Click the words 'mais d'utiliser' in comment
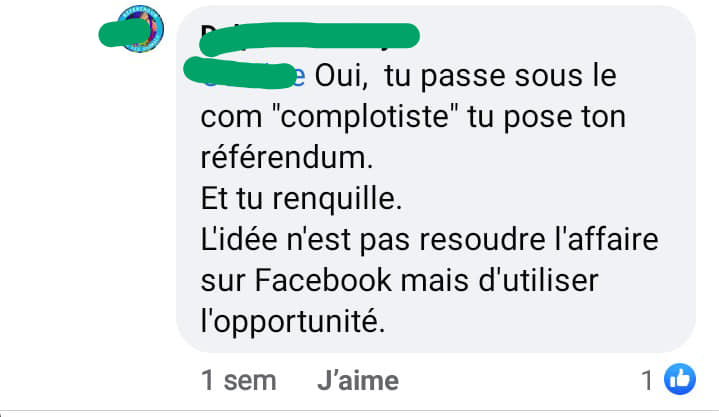Viewport: 719px width, 417px height. click(500, 280)
